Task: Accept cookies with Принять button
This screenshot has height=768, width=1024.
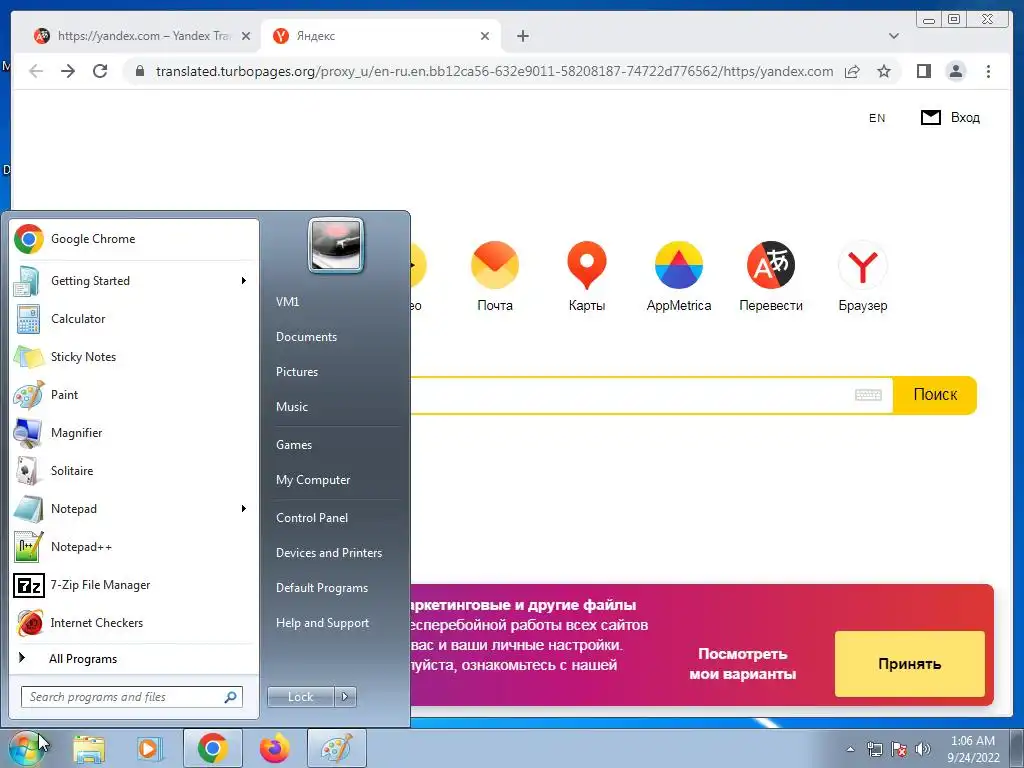Action: [x=909, y=664]
